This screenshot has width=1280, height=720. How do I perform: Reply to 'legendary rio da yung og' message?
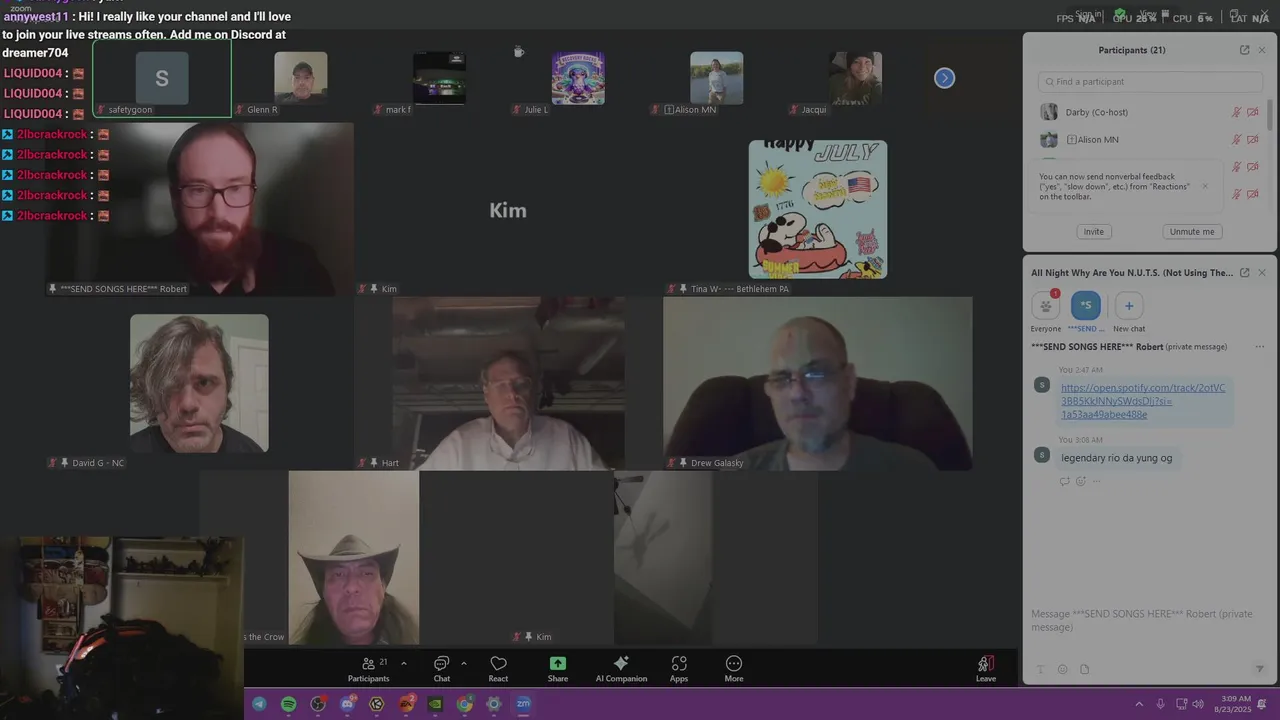1064,481
